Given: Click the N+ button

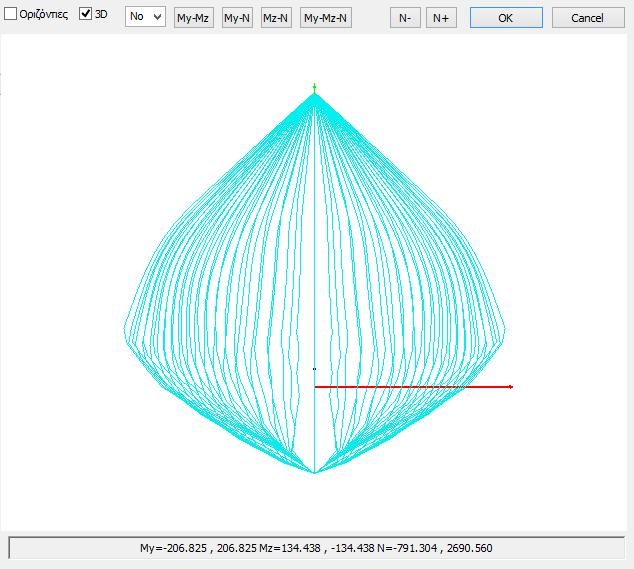Looking at the screenshot, I should coord(441,18).
